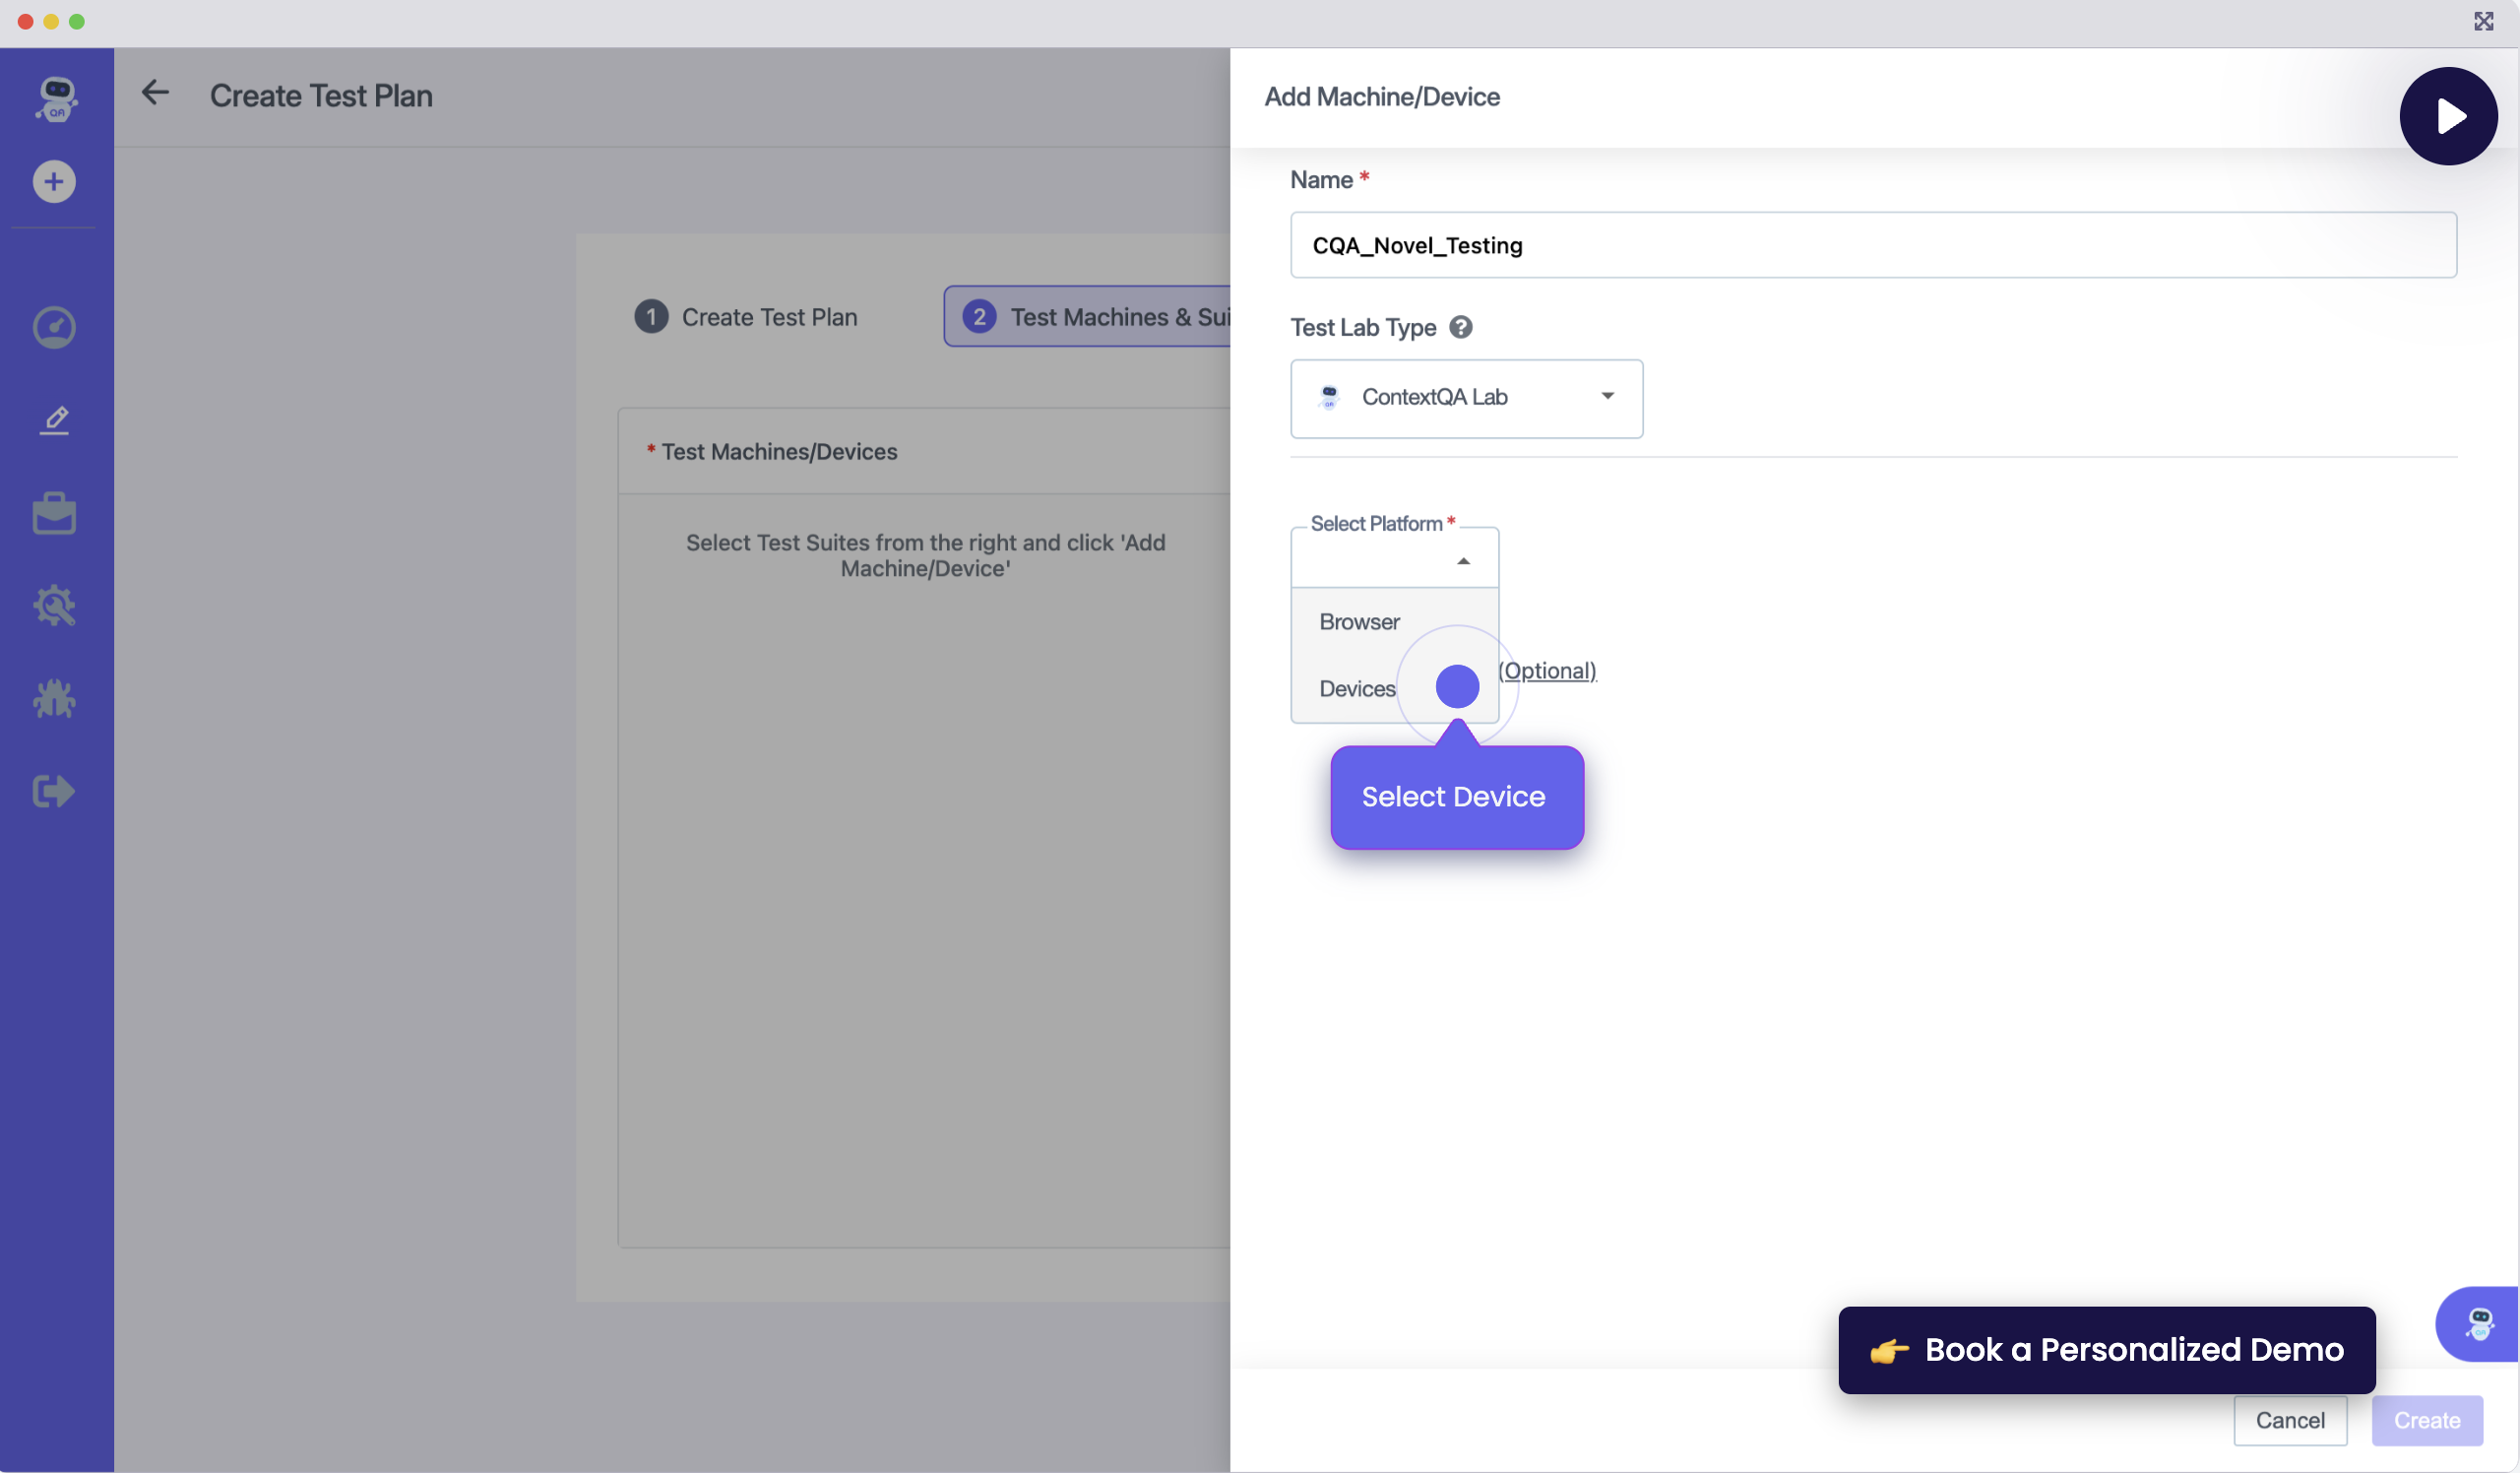
Task: Choose the Browser option from the platform list
Action: click(1359, 622)
